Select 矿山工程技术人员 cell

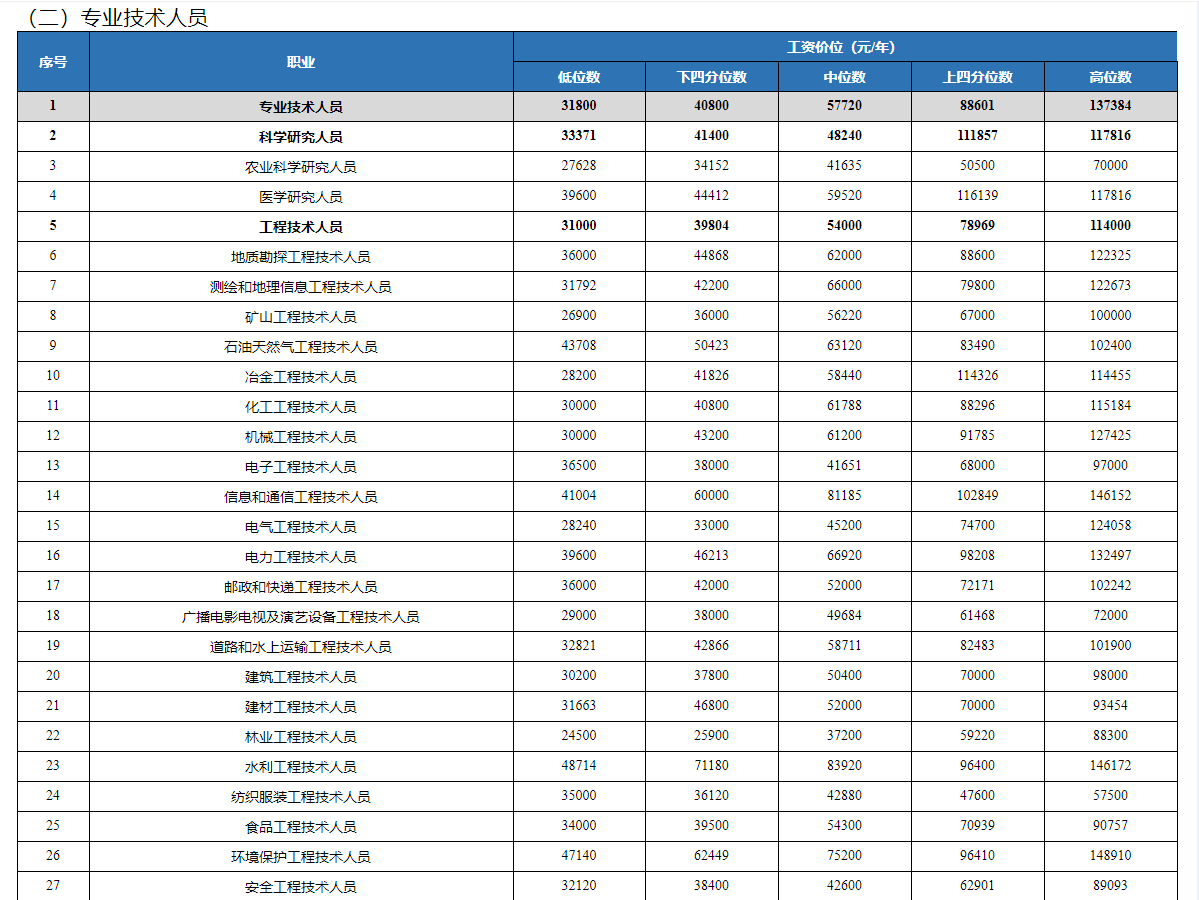tap(301, 317)
